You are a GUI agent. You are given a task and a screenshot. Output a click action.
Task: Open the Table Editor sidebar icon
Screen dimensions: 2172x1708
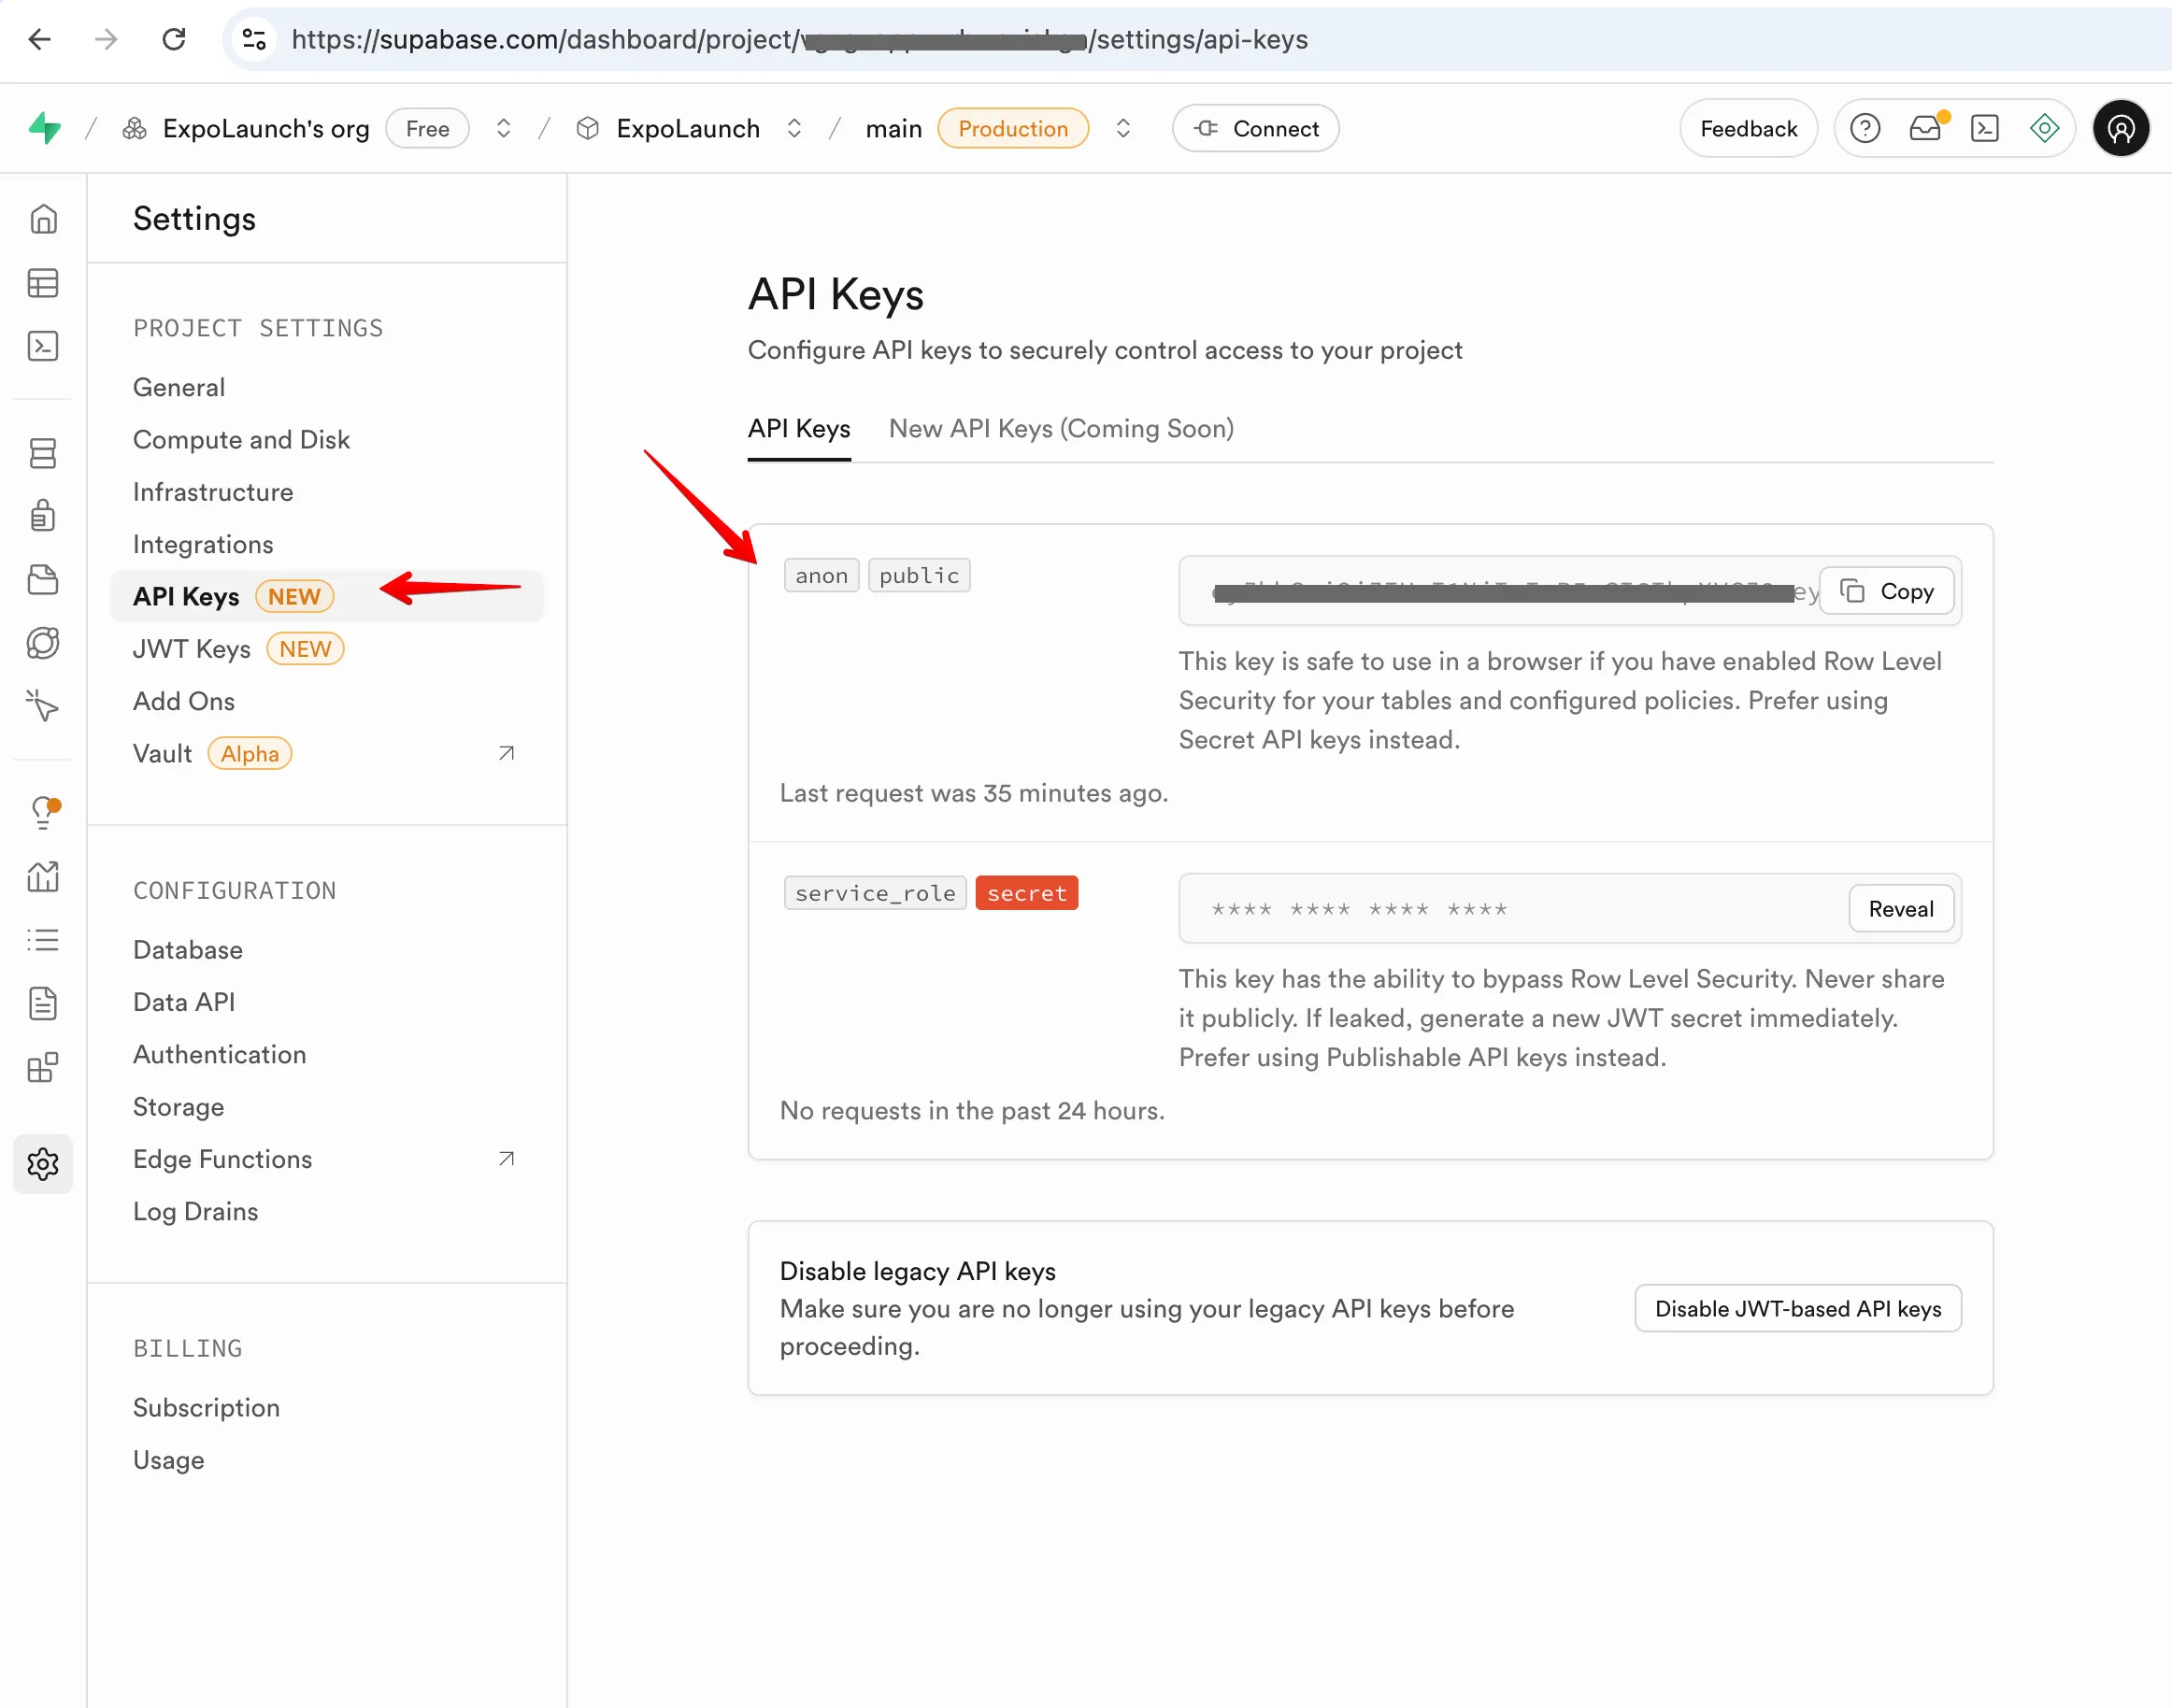(x=43, y=283)
